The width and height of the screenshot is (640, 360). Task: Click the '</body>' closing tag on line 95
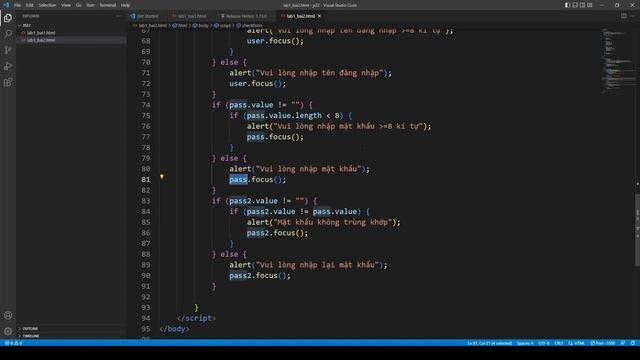pyautogui.click(x=175, y=329)
